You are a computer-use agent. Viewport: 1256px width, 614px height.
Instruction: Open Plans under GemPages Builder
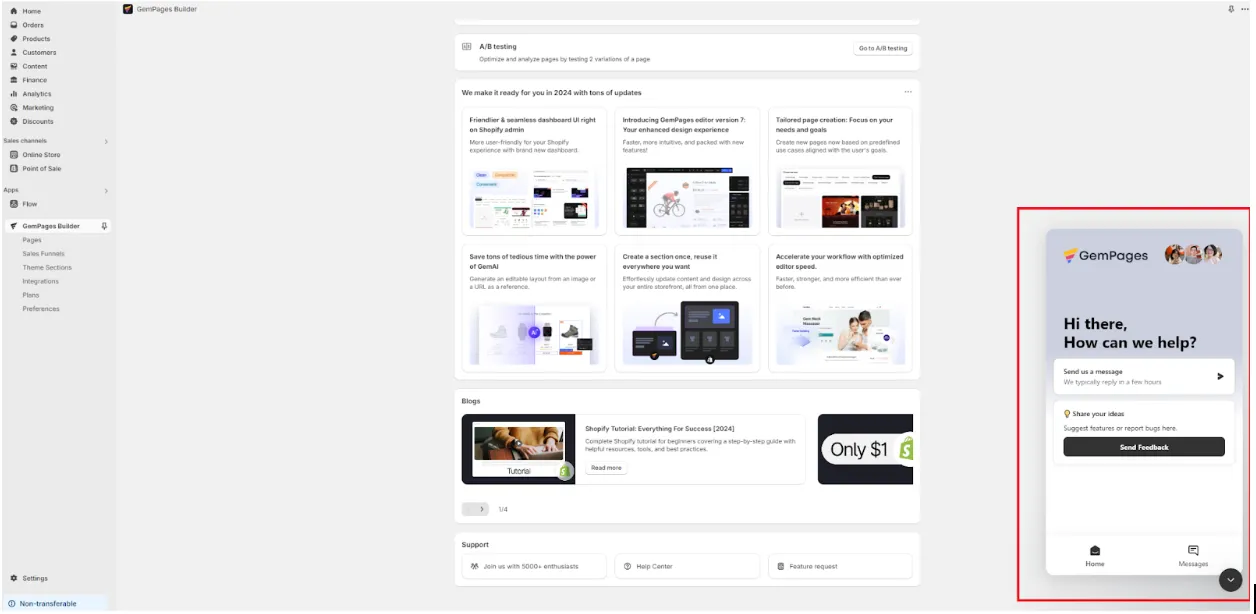[x=32, y=295]
